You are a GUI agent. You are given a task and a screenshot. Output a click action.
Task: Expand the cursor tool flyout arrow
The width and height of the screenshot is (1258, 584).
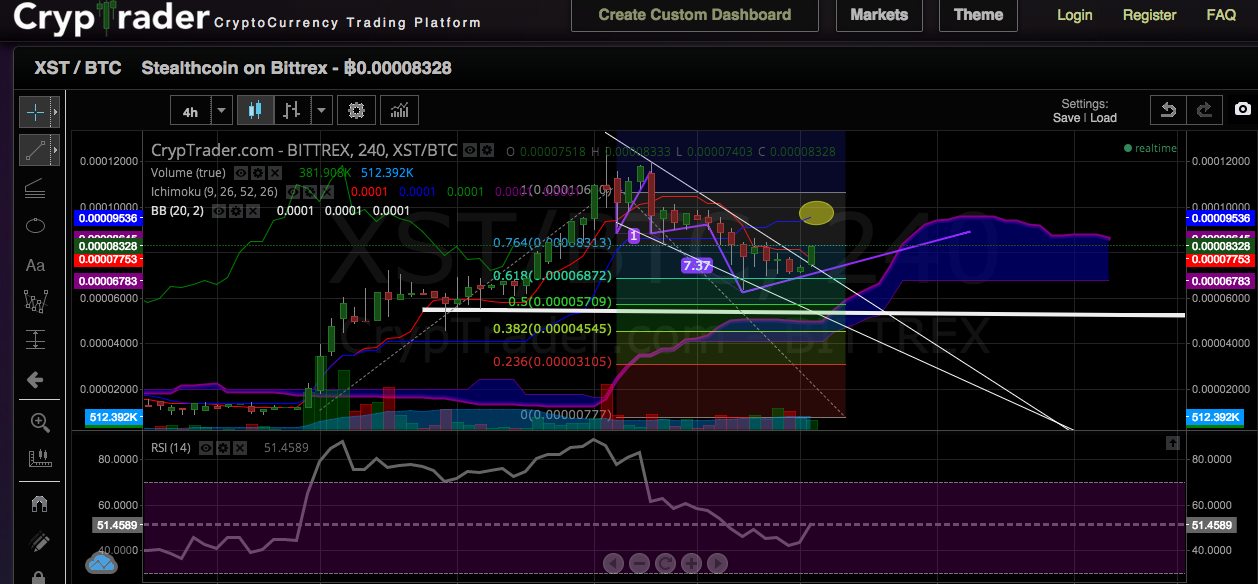click(x=54, y=111)
